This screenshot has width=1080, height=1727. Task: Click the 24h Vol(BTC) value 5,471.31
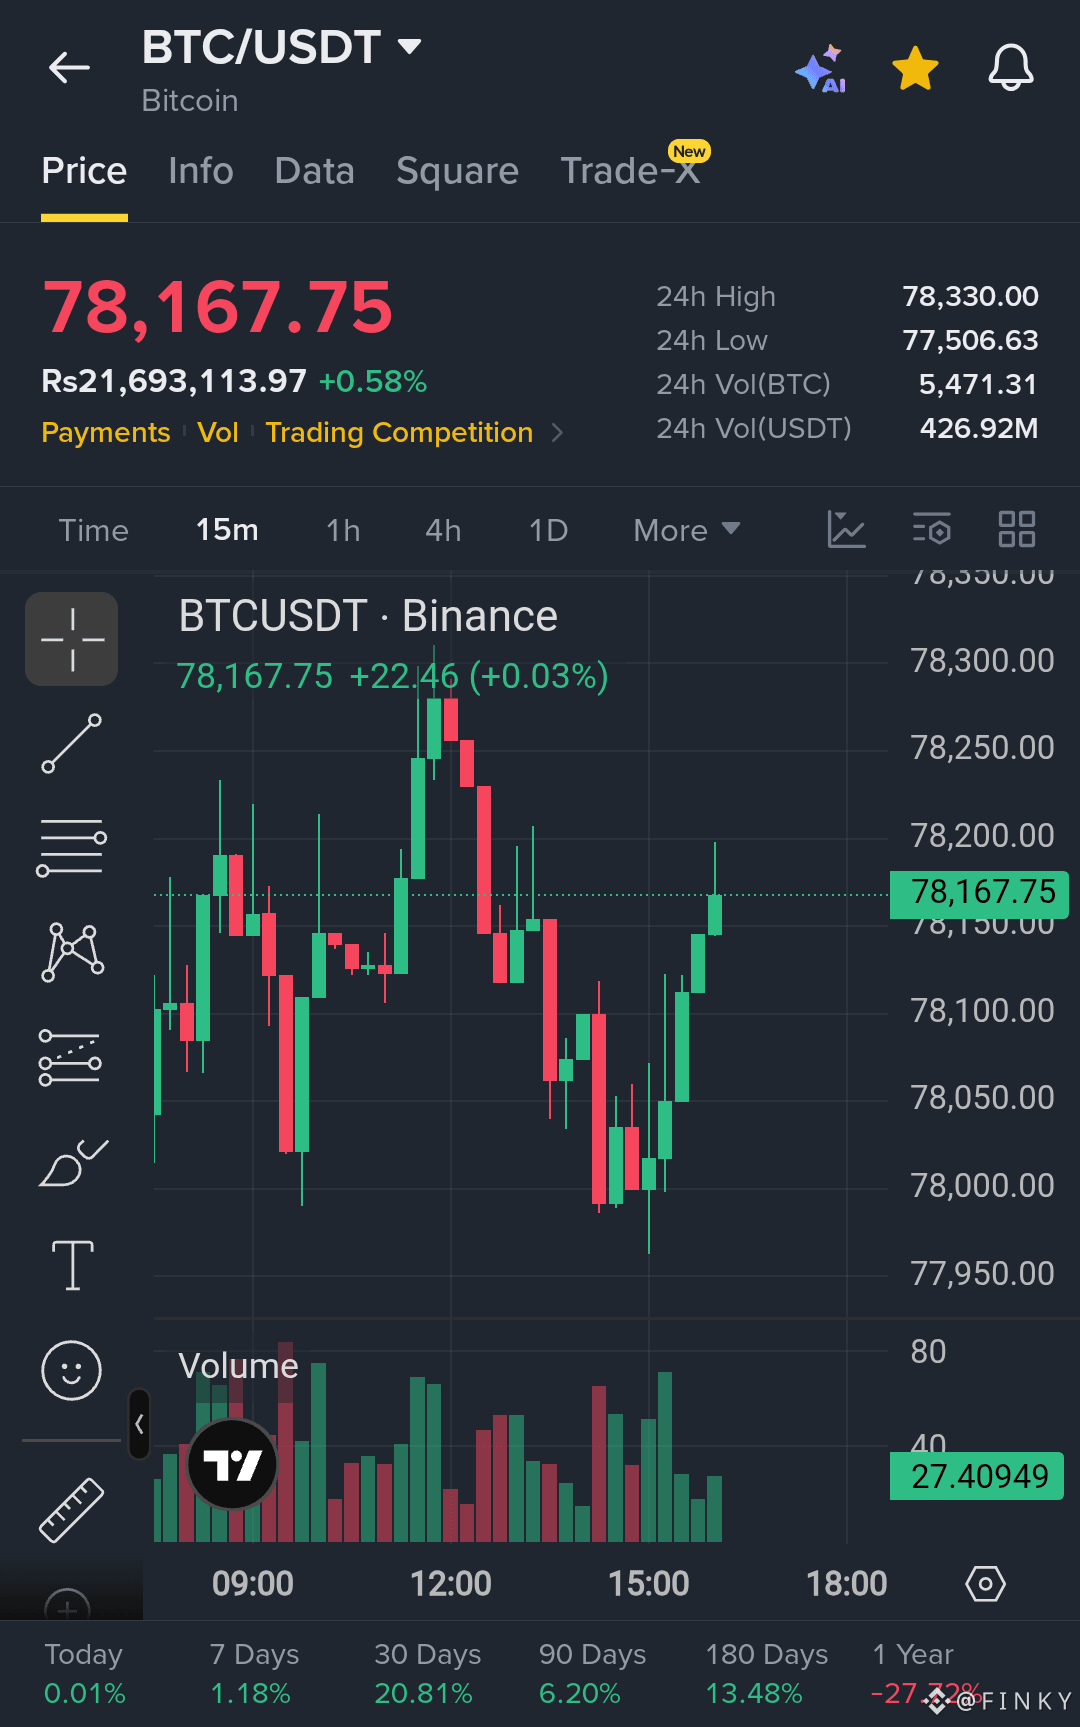[x=978, y=384]
